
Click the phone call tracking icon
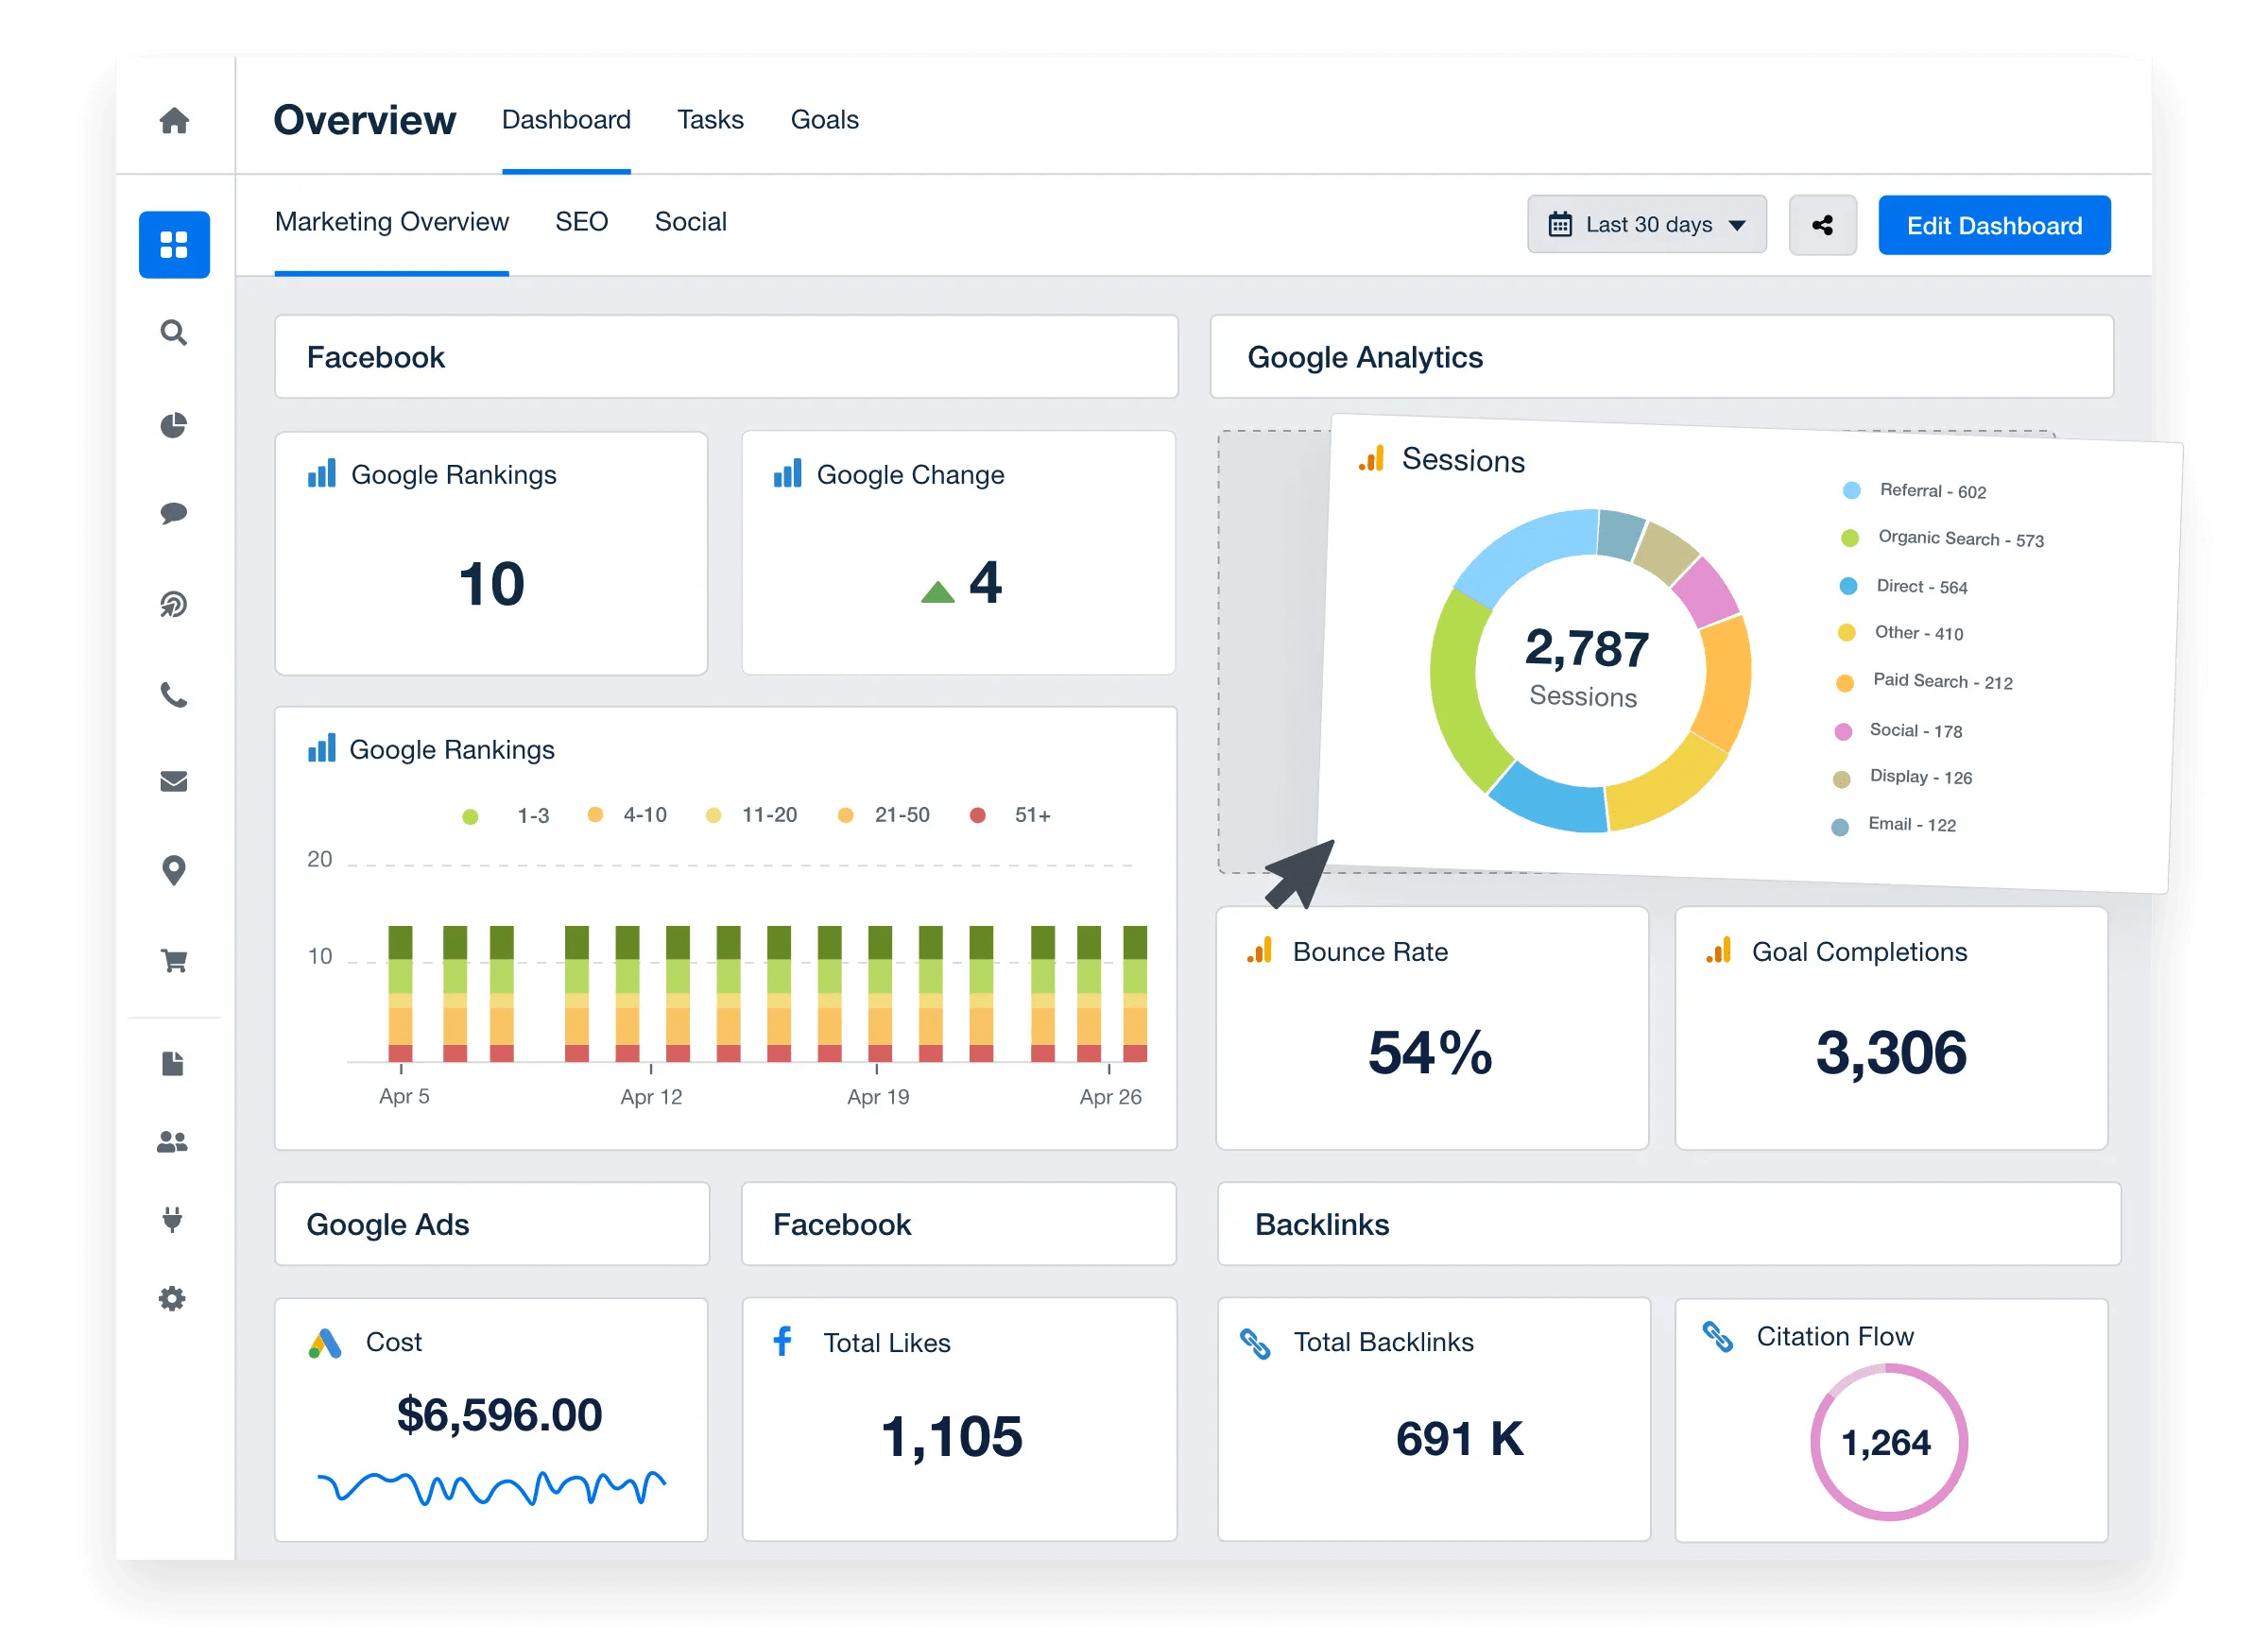click(174, 695)
